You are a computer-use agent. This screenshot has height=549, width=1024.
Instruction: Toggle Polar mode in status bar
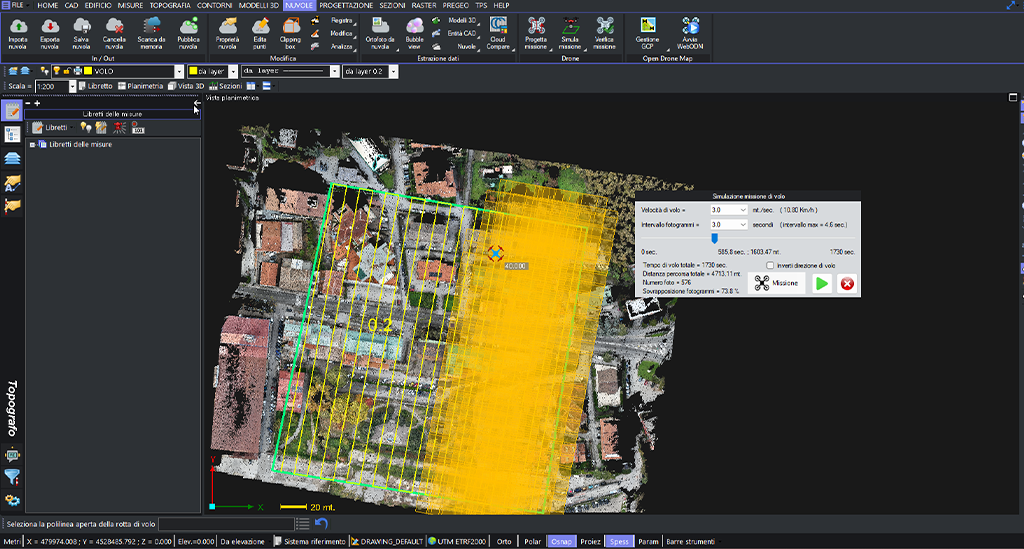click(533, 541)
